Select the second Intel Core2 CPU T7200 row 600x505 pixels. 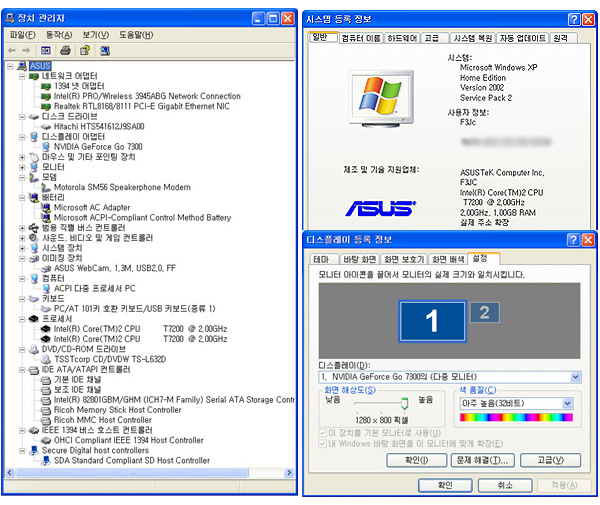pyautogui.click(x=134, y=339)
